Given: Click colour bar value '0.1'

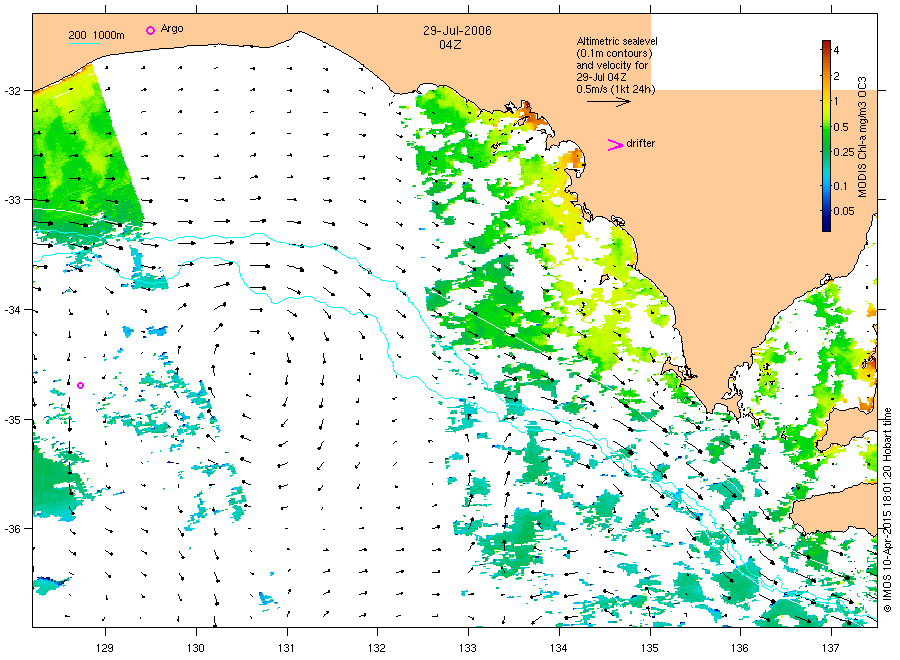Looking at the screenshot, I should coord(840,186).
